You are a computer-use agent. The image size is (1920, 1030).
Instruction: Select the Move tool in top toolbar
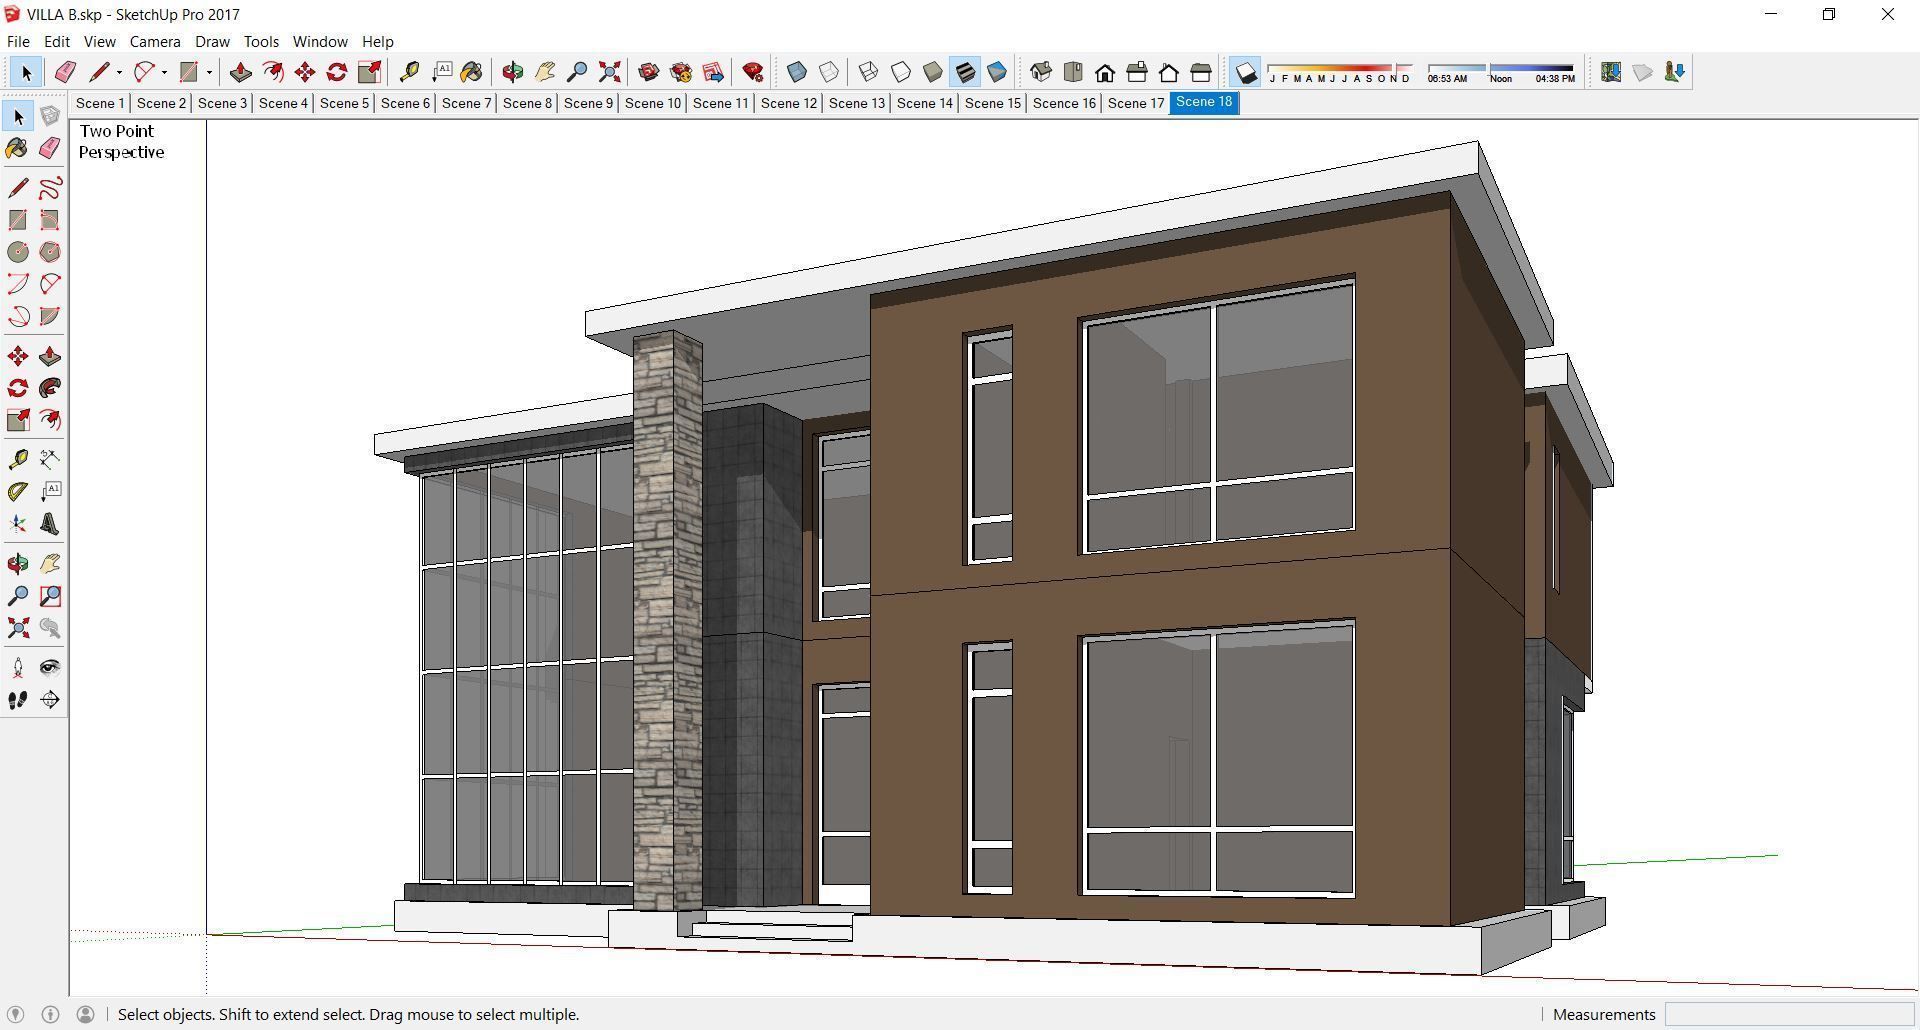tap(305, 72)
